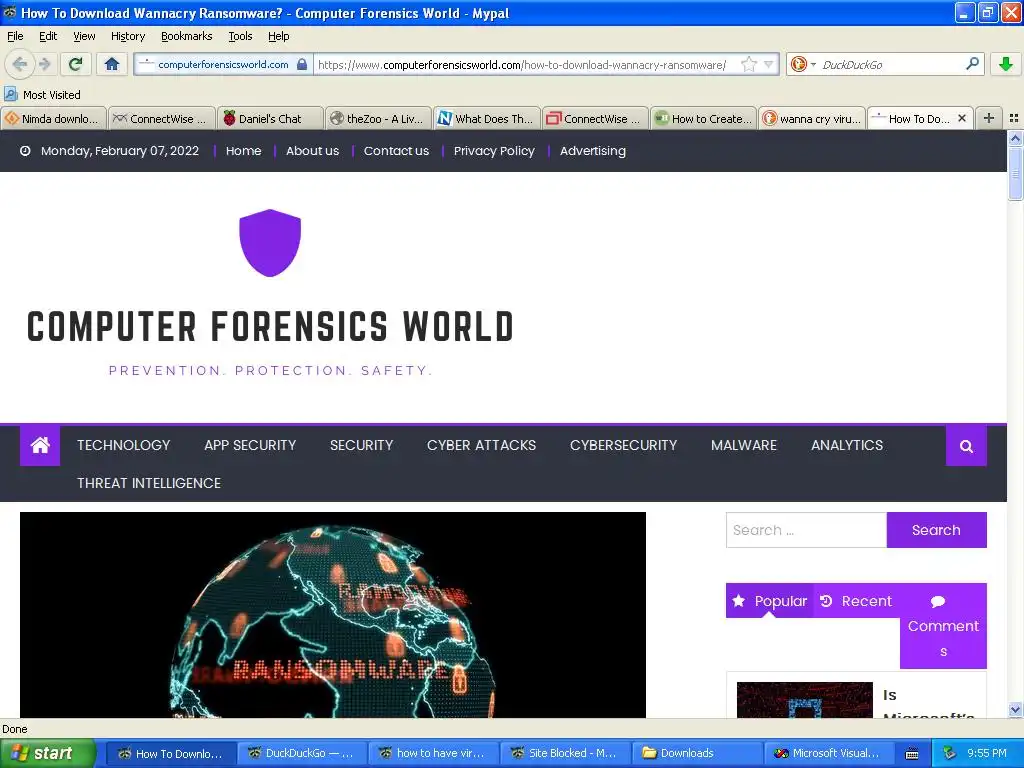Open the Cyber Attacks category
Viewport: 1024px width, 768px height.
coord(481,445)
